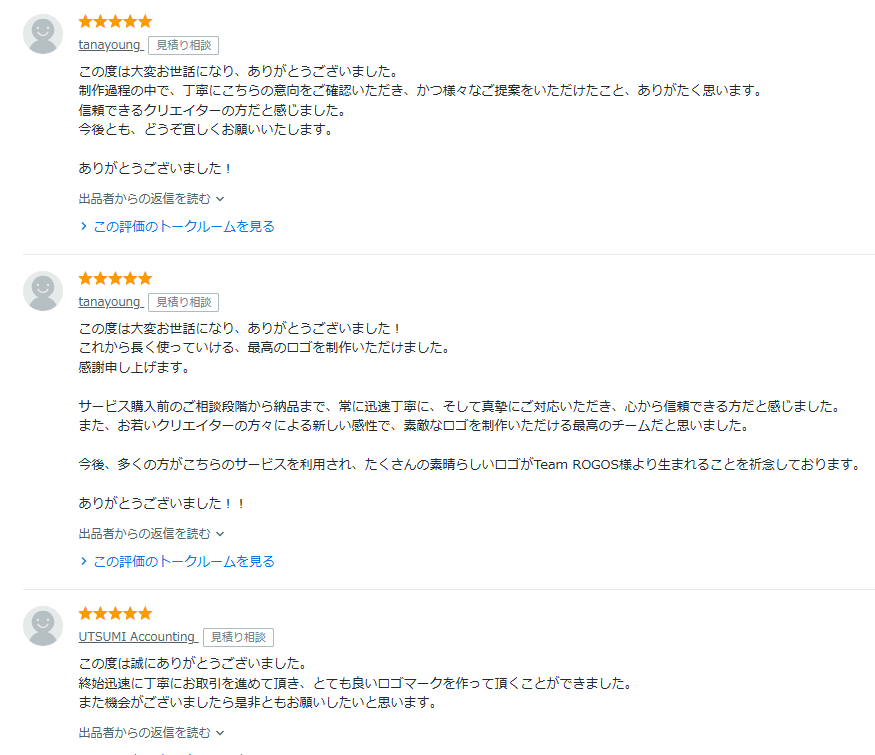Open UTSUMI Accounting's profile link
The height and width of the screenshot is (755, 875).
[136, 637]
